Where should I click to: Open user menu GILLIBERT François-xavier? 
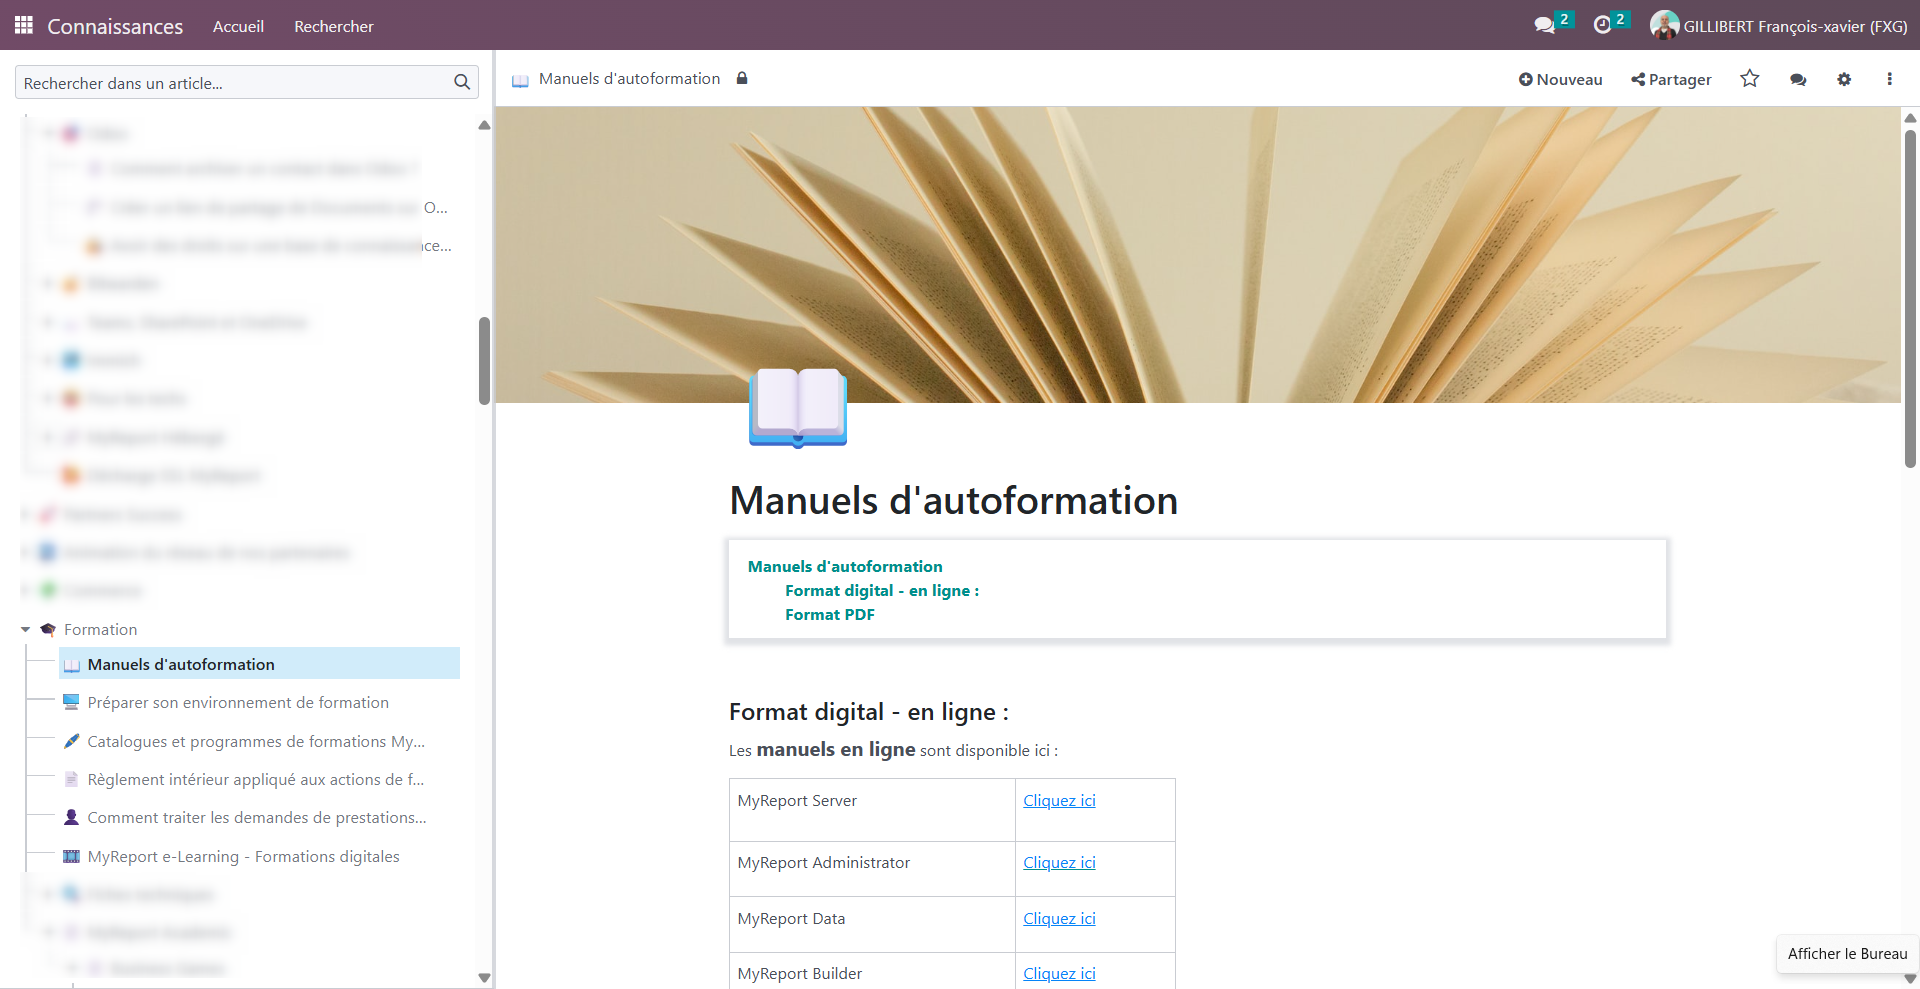[x=1779, y=26]
